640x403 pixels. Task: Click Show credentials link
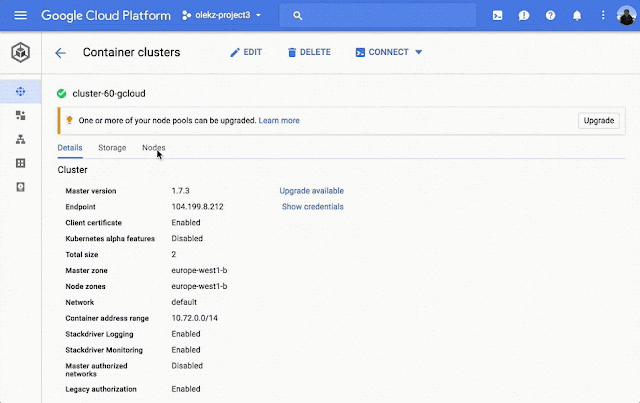coord(313,207)
